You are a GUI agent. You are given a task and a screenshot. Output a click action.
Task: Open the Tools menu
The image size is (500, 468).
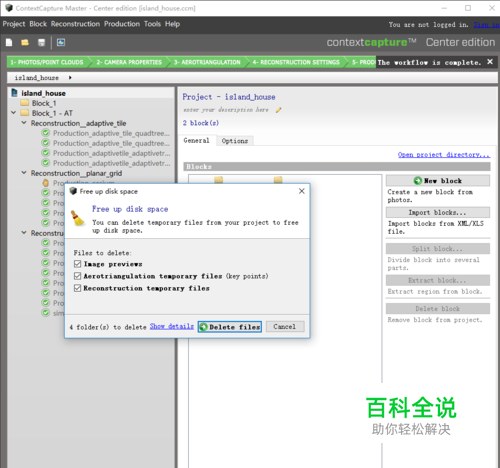coord(152,24)
